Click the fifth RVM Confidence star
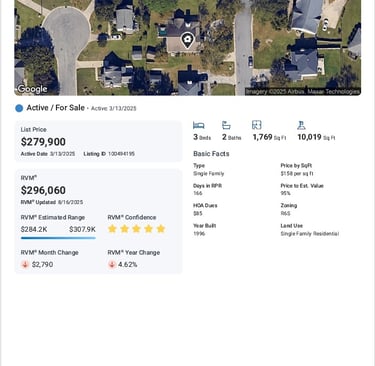Screen dimensions: 375x366 pyautogui.click(x=161, y=229)
